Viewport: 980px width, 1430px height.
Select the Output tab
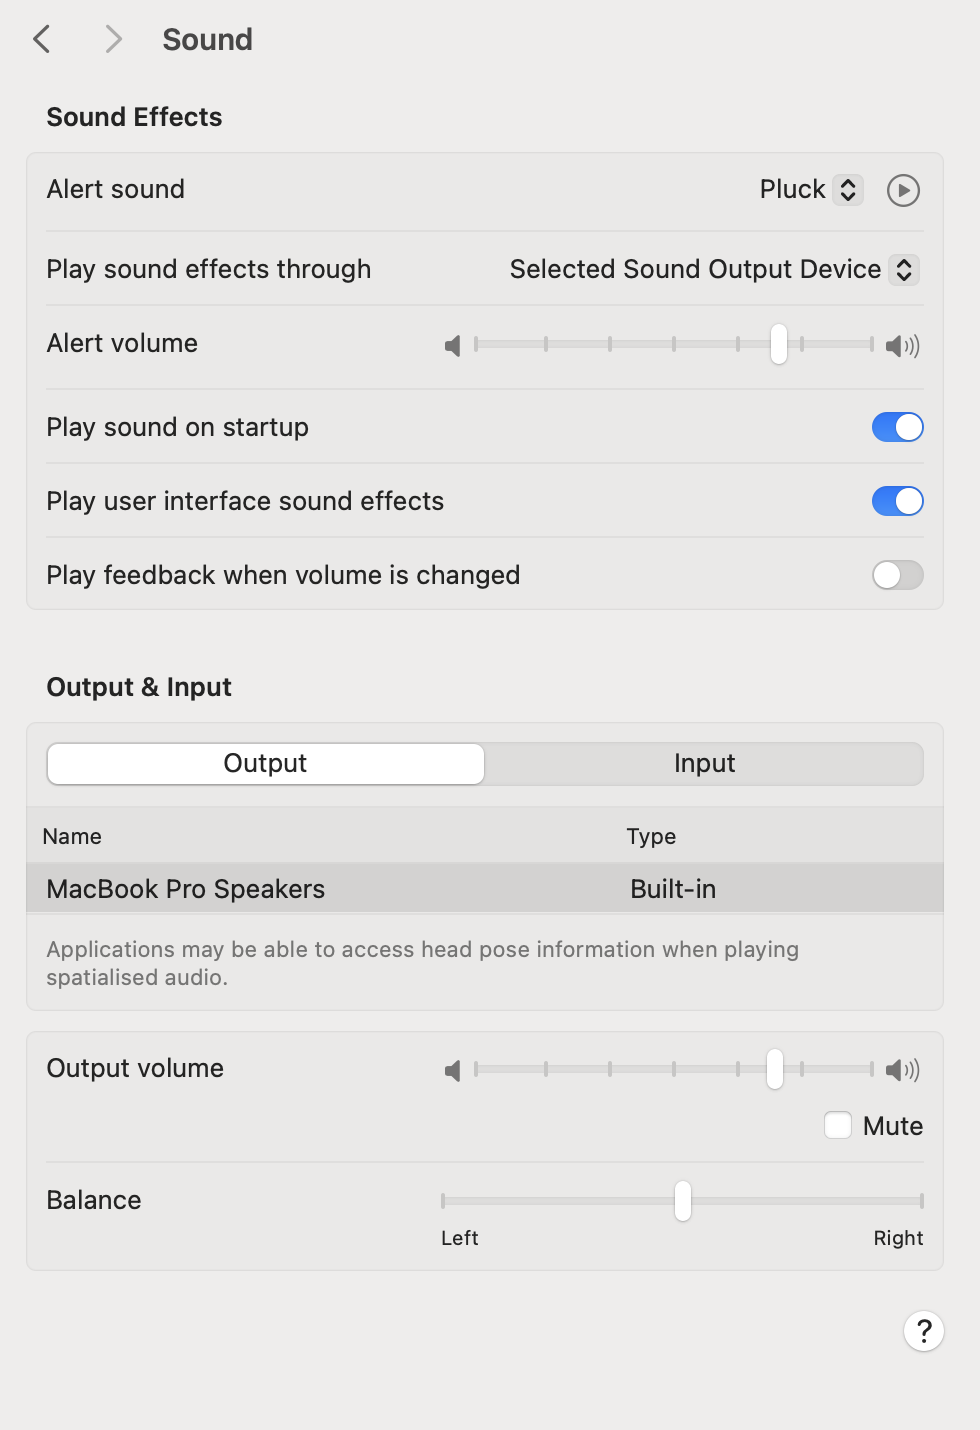click(265, 763)
